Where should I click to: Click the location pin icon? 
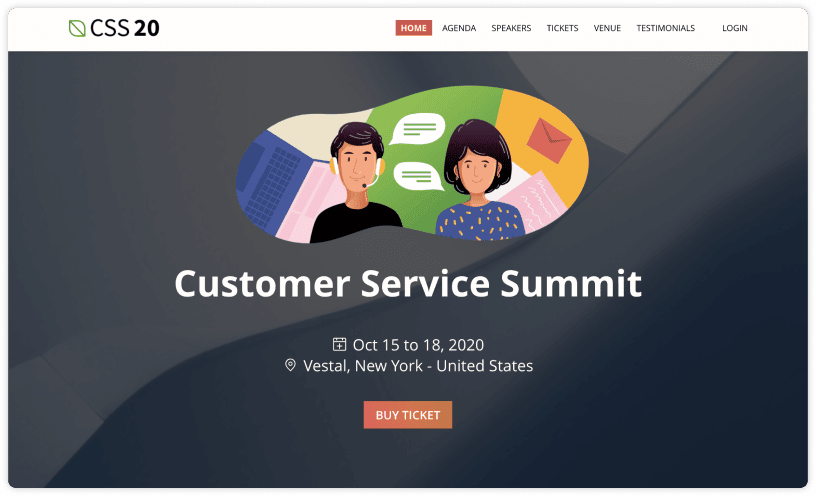point(290,365)
